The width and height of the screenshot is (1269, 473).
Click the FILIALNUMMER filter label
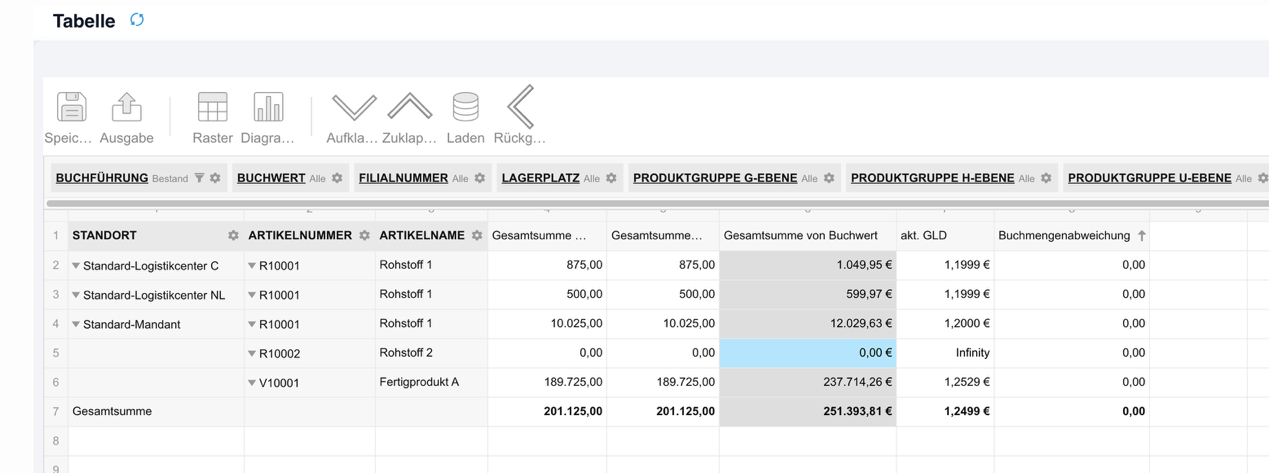point(403,178)
